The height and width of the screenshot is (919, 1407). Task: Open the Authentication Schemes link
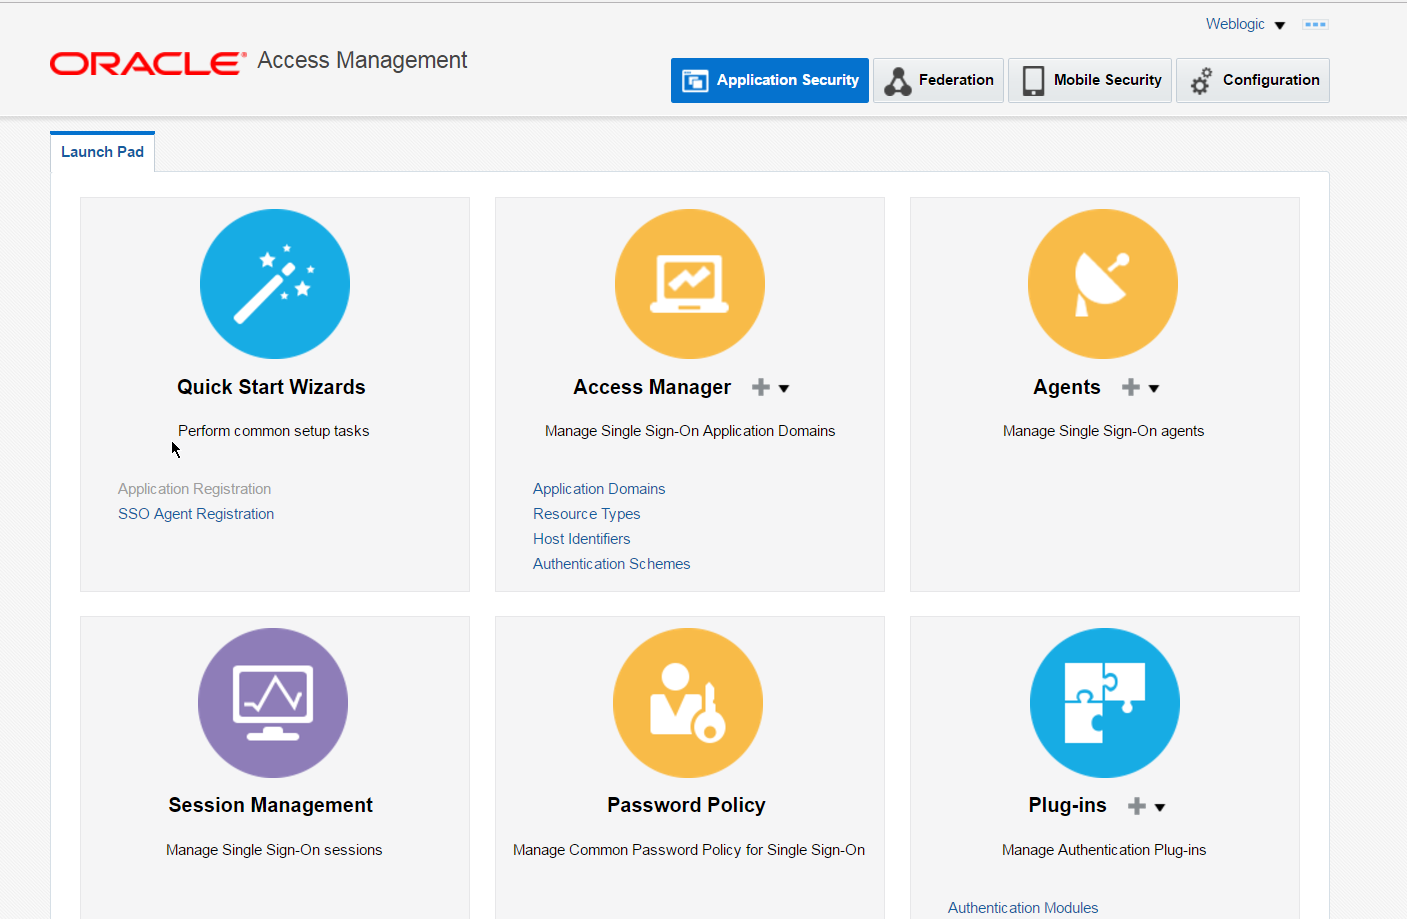611,563
